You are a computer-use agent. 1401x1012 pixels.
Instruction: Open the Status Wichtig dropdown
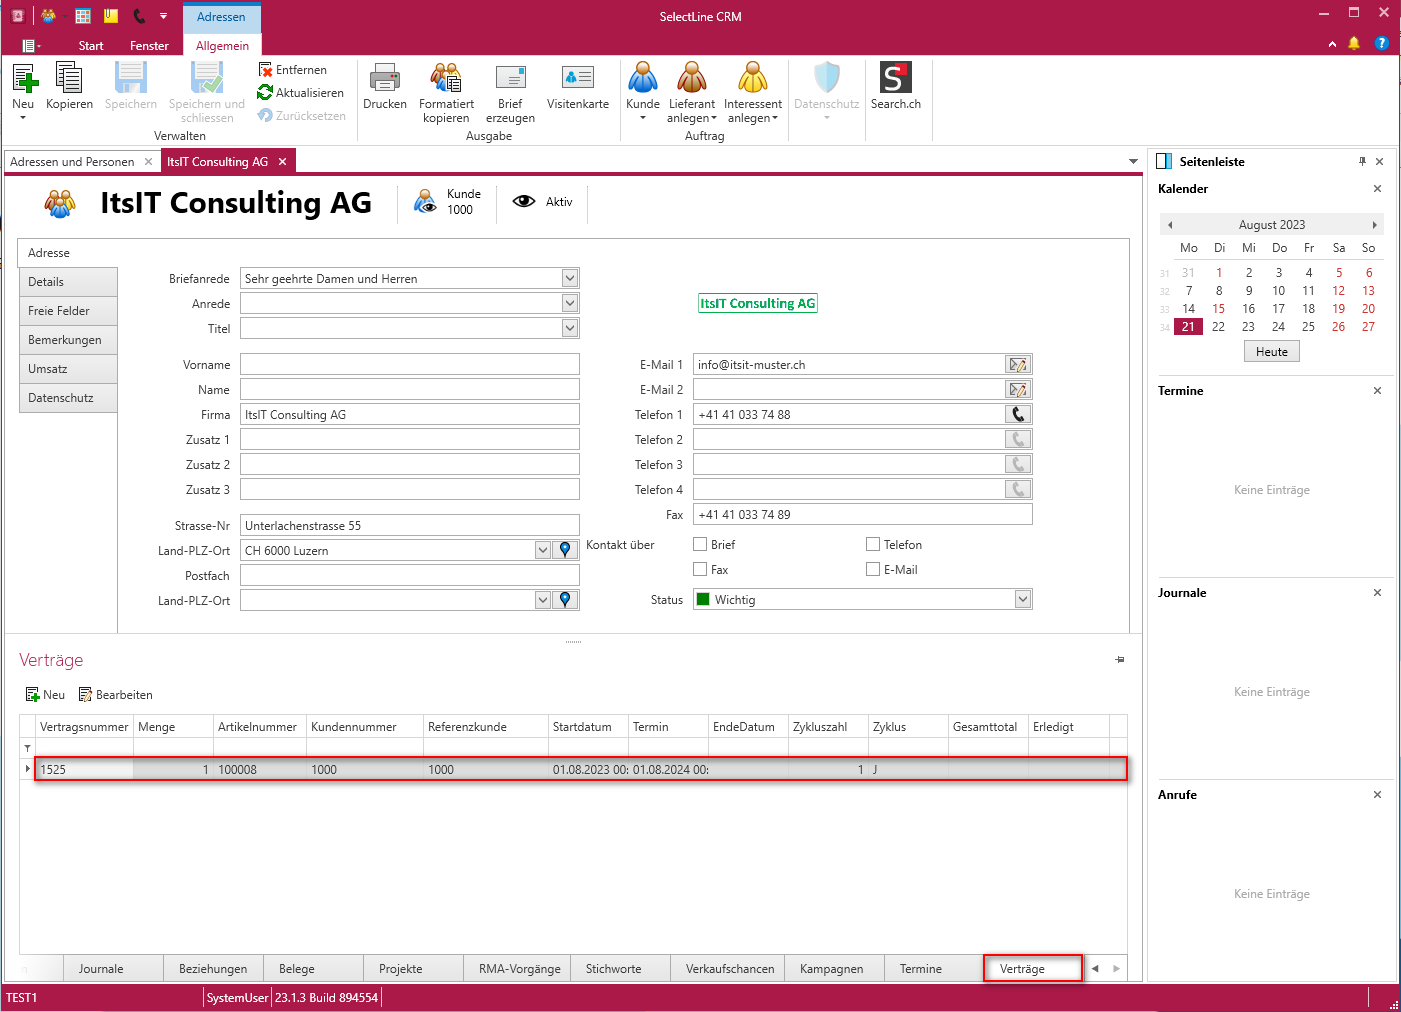click(1023, 599)
